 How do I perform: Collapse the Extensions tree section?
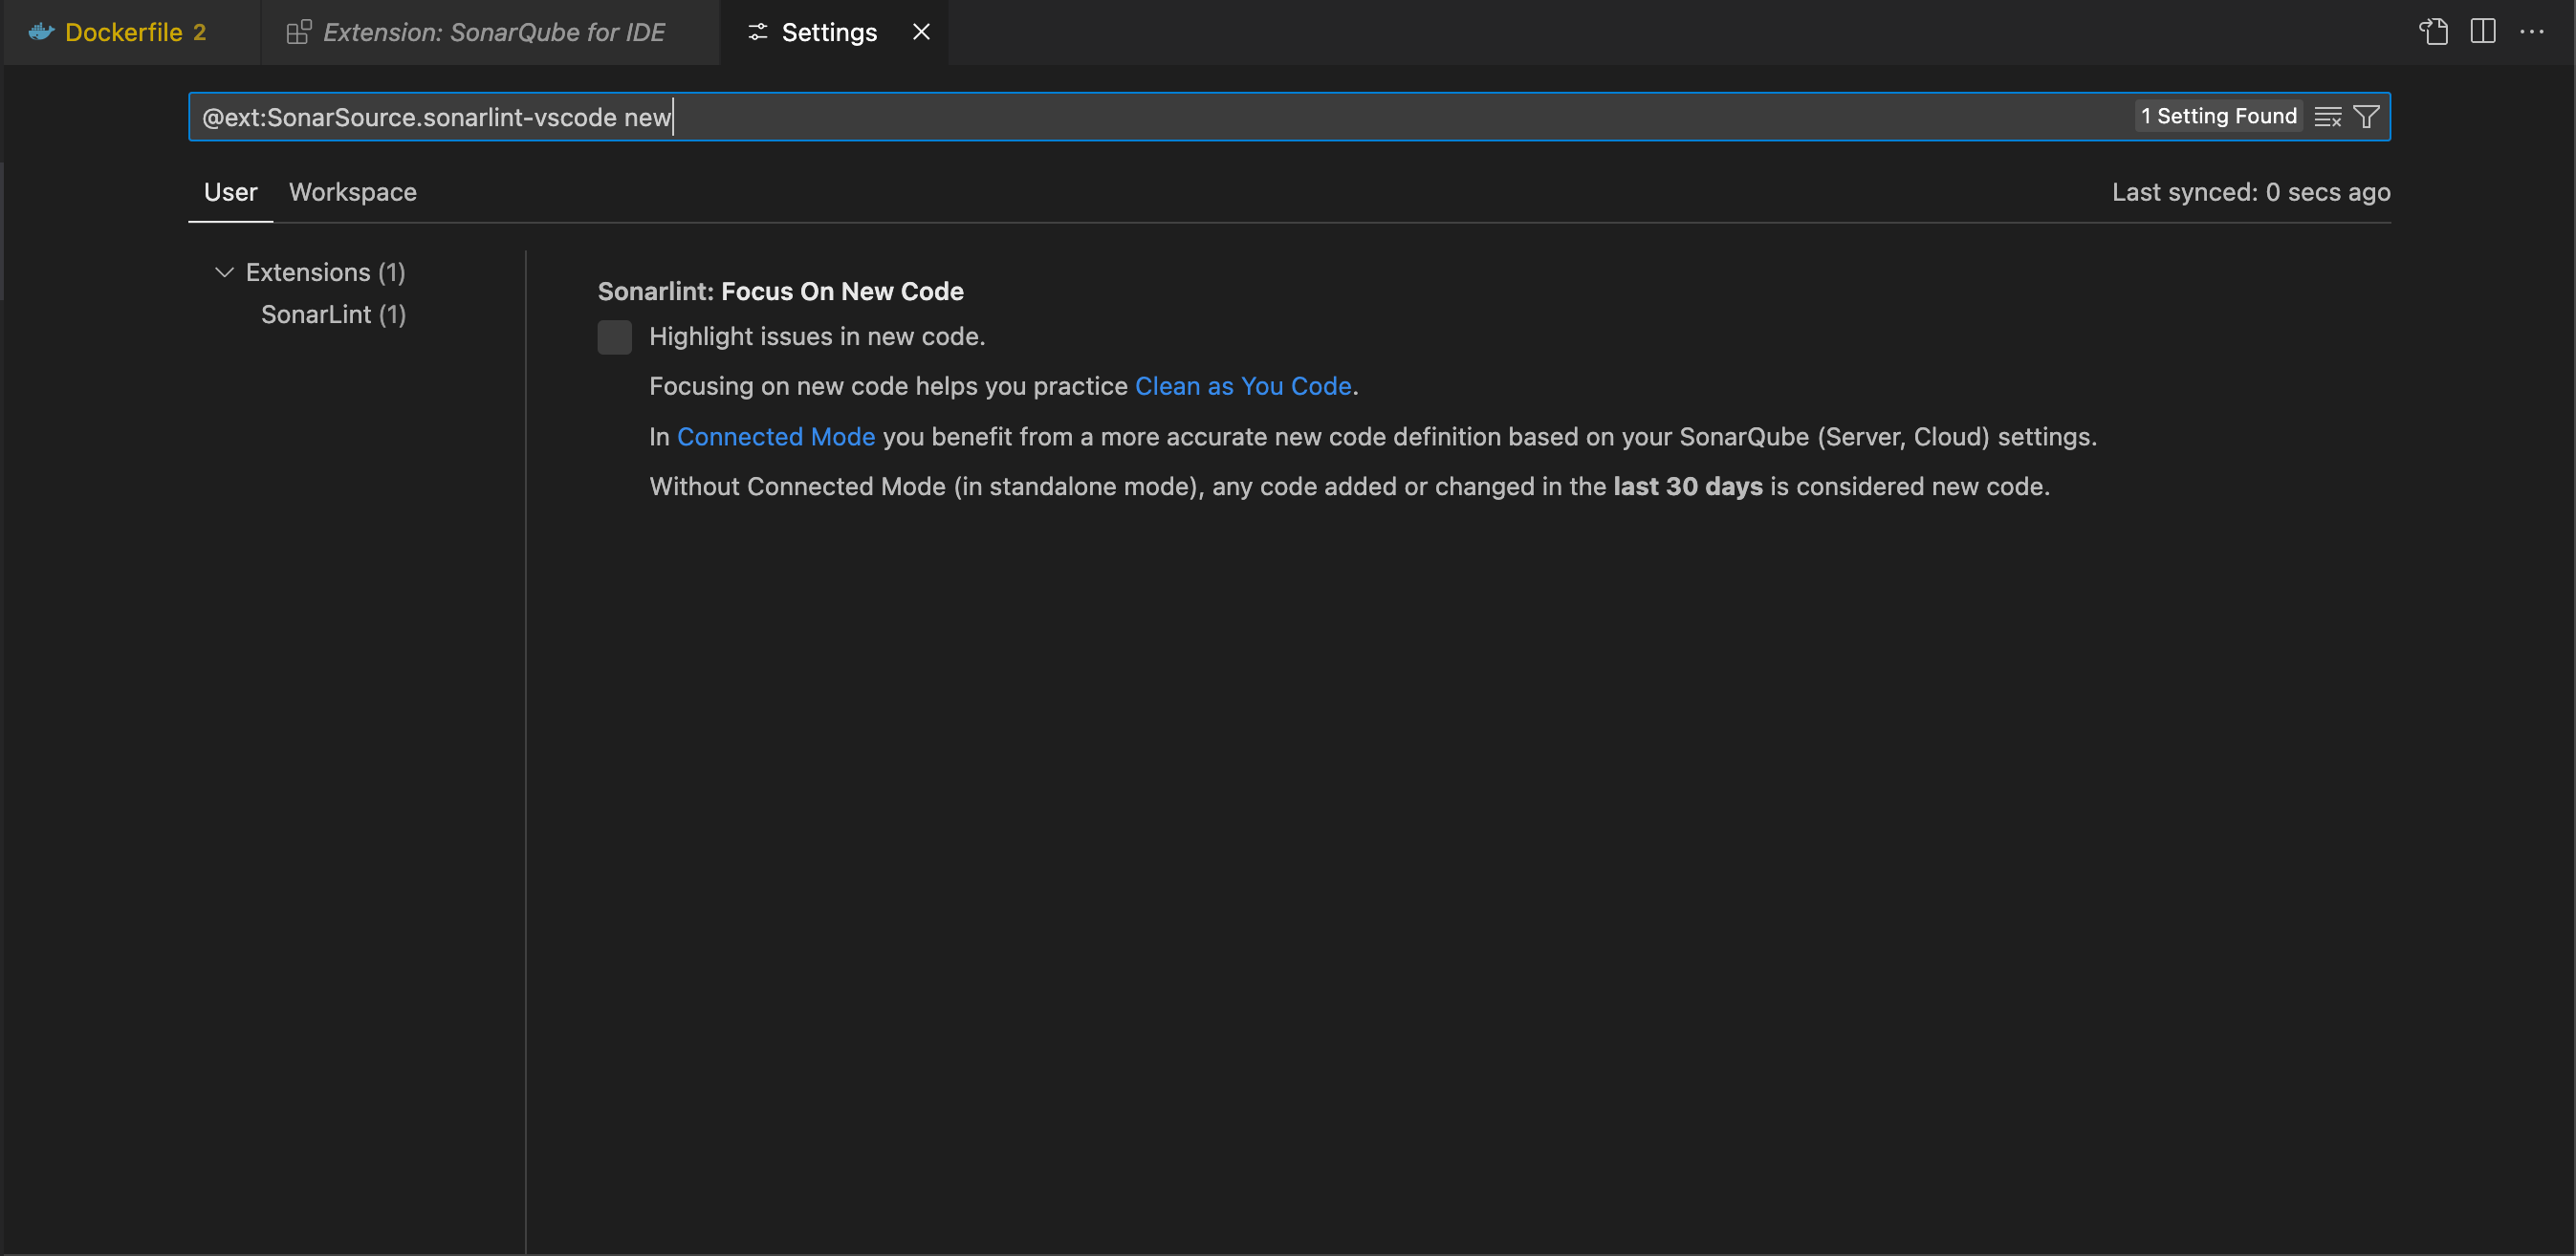[x=224, y=272]
